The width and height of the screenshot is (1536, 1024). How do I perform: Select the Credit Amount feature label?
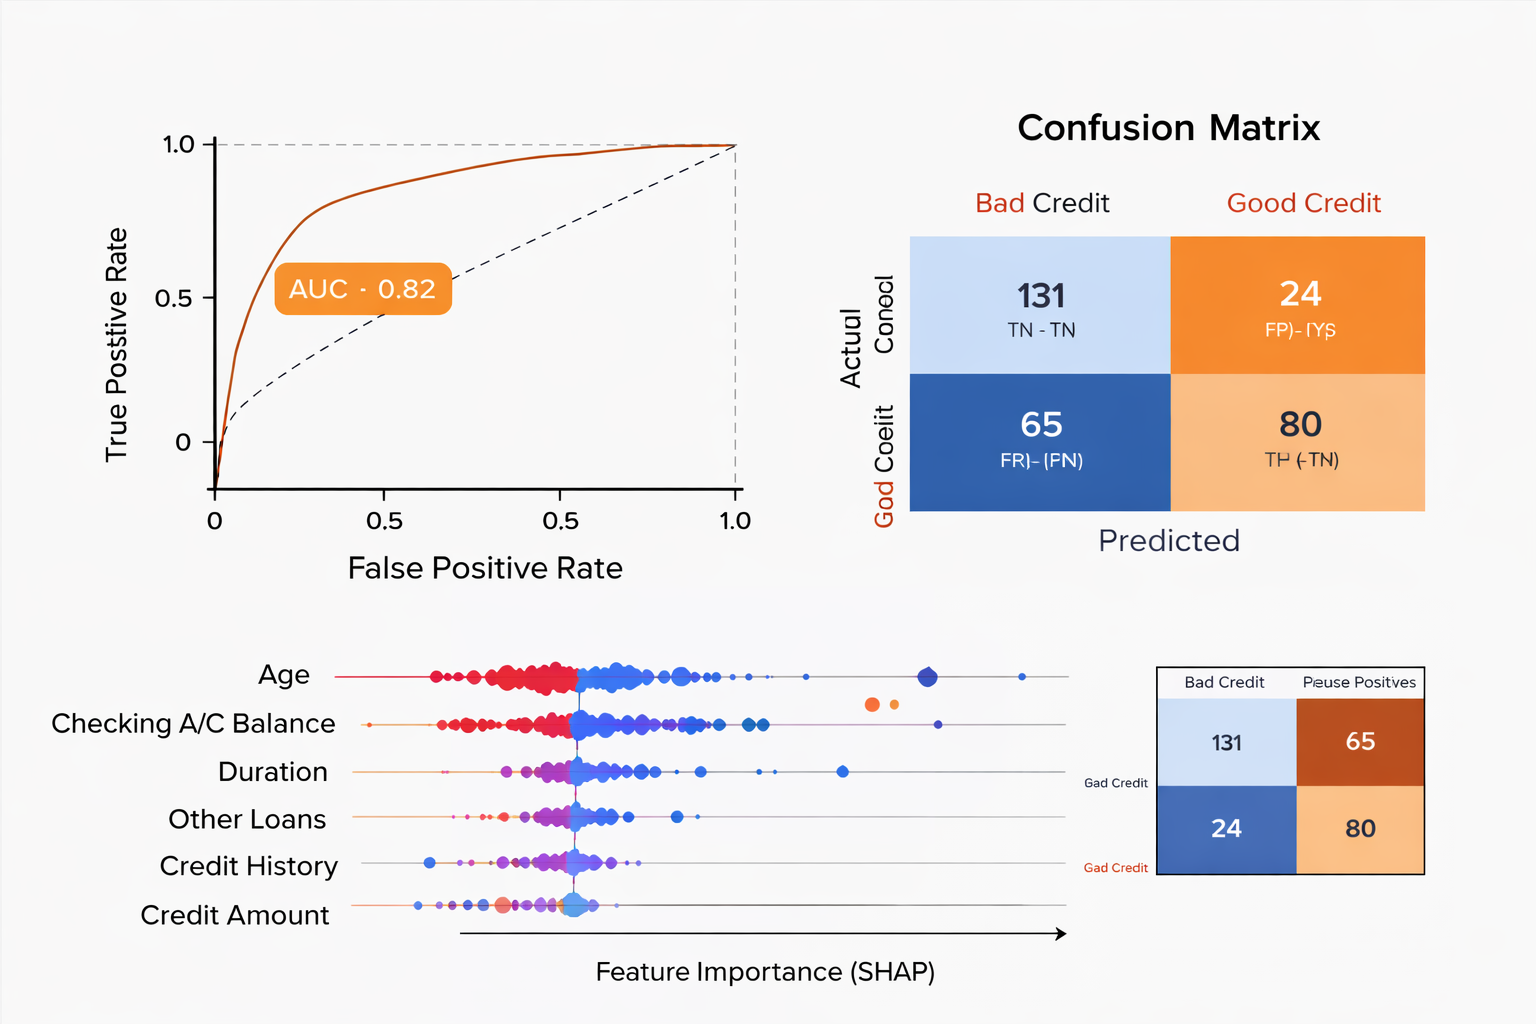click(235, 915)
